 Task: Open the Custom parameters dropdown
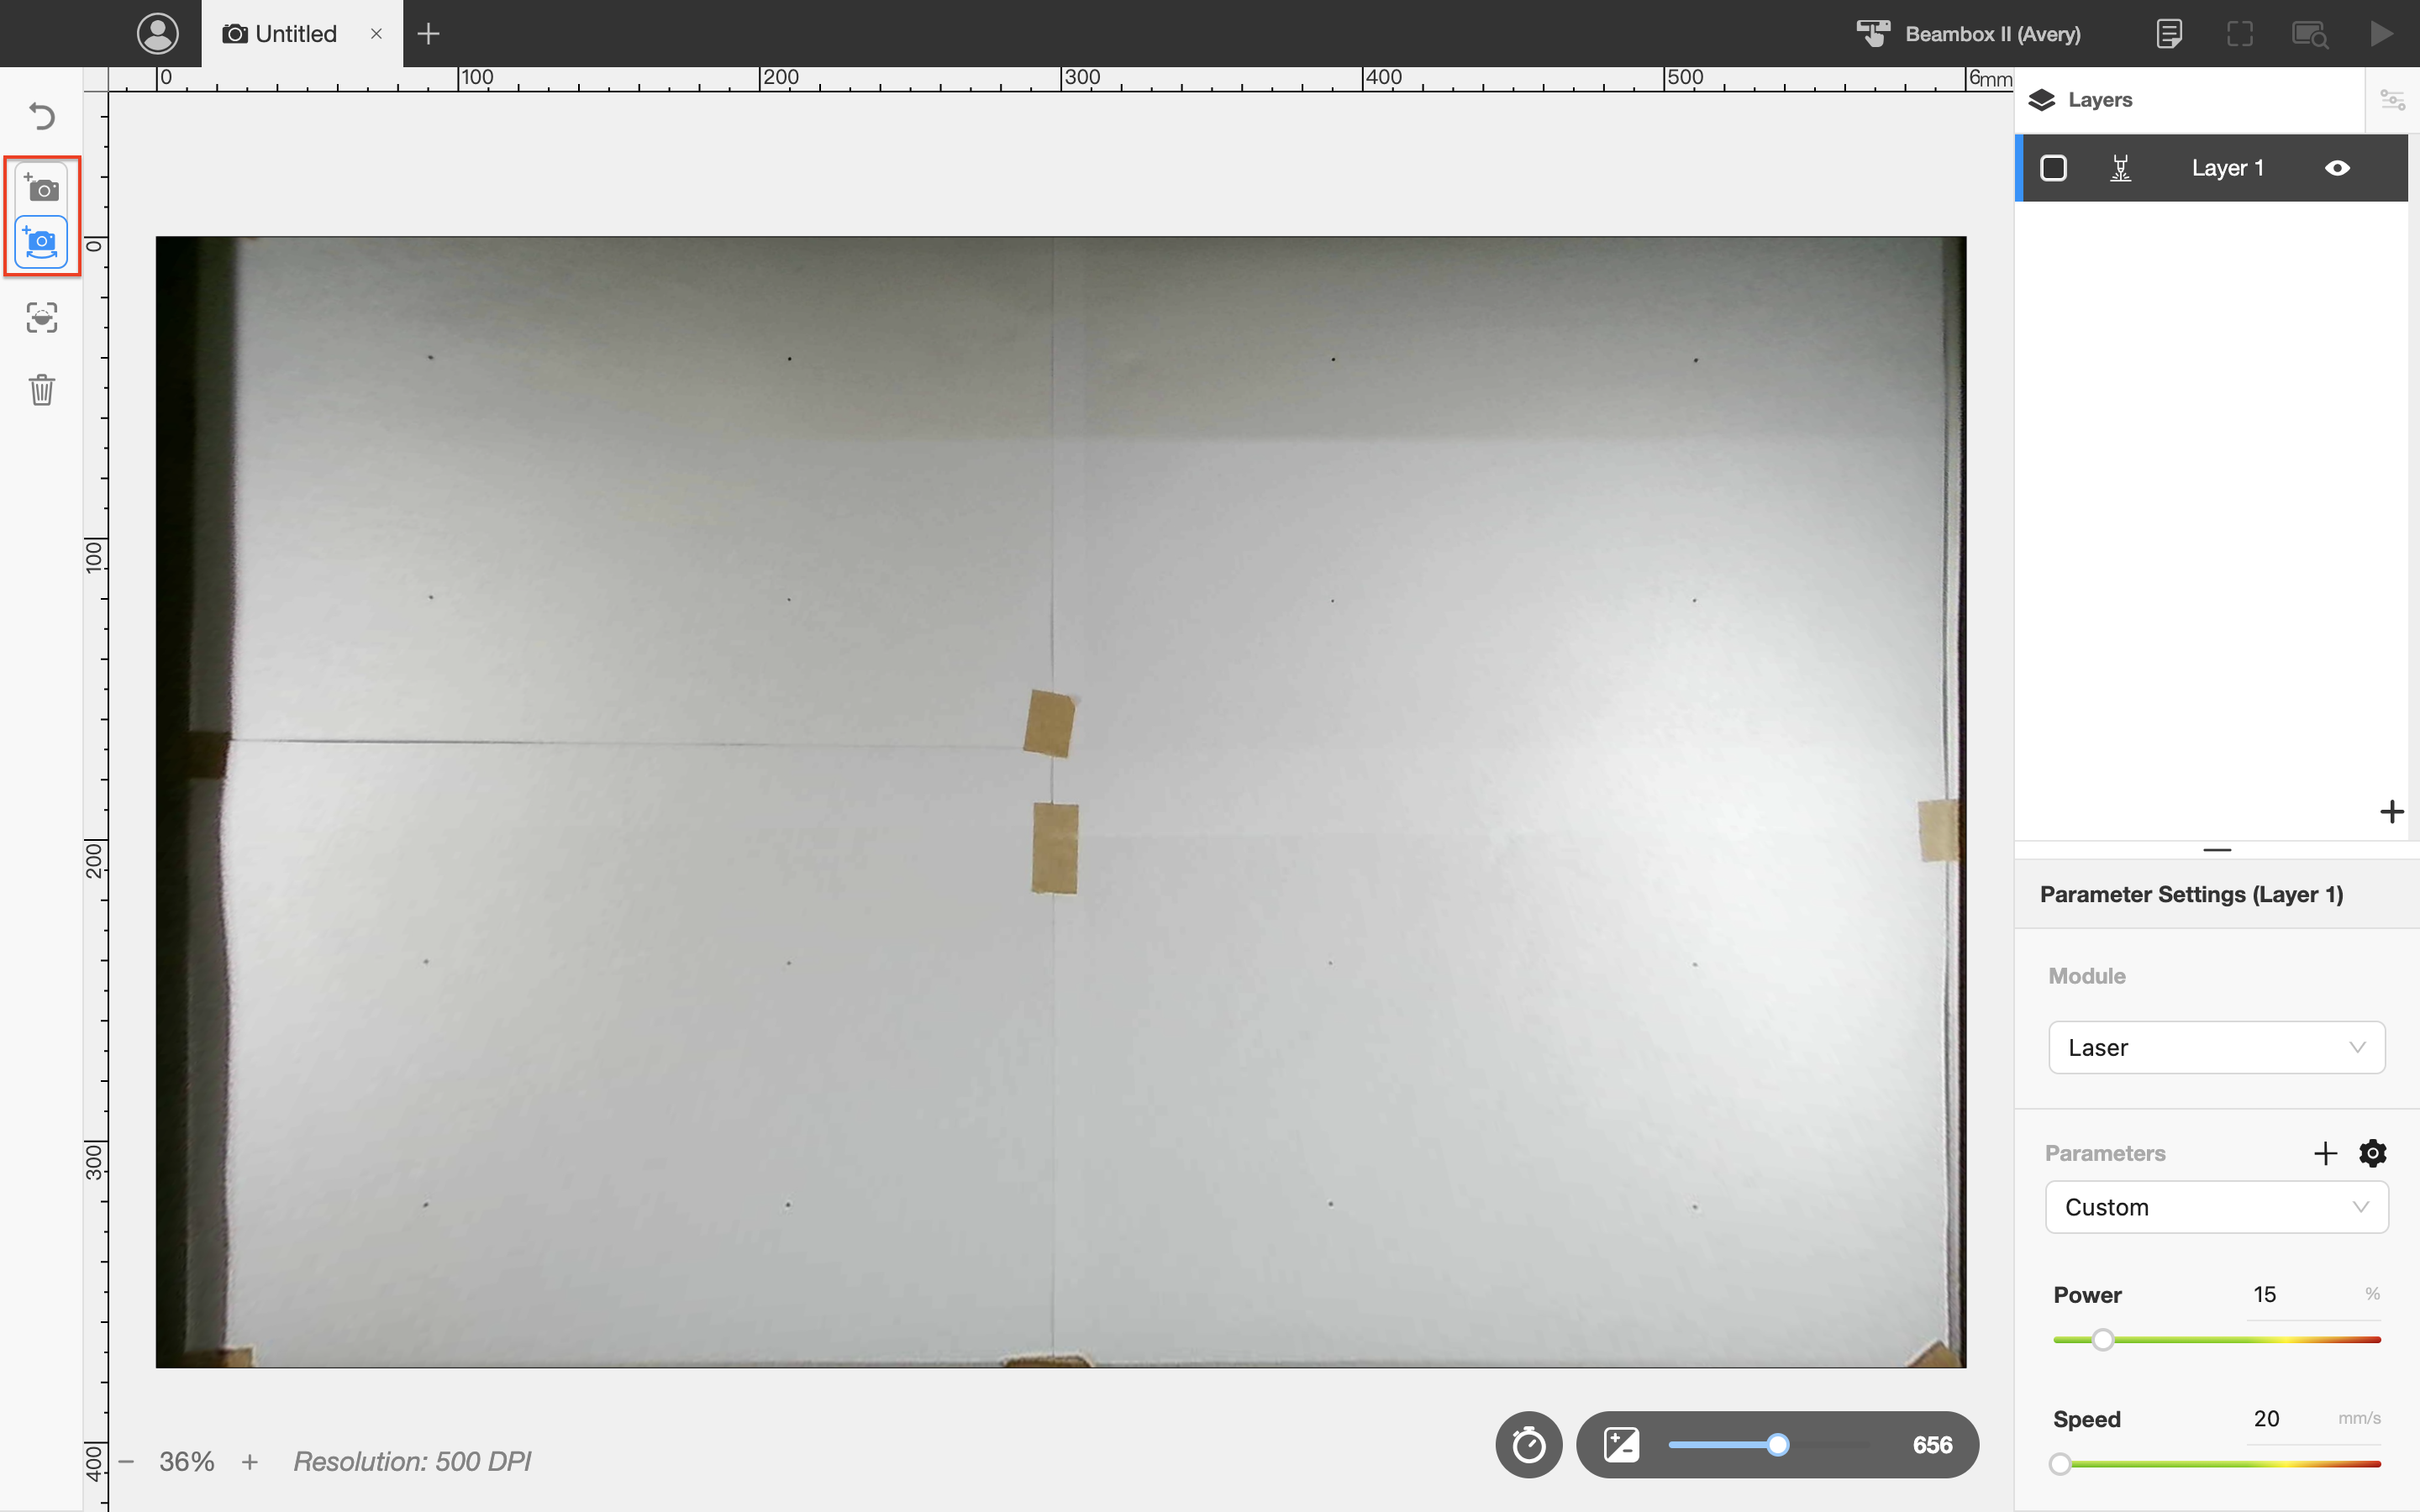(2216, 1207)
